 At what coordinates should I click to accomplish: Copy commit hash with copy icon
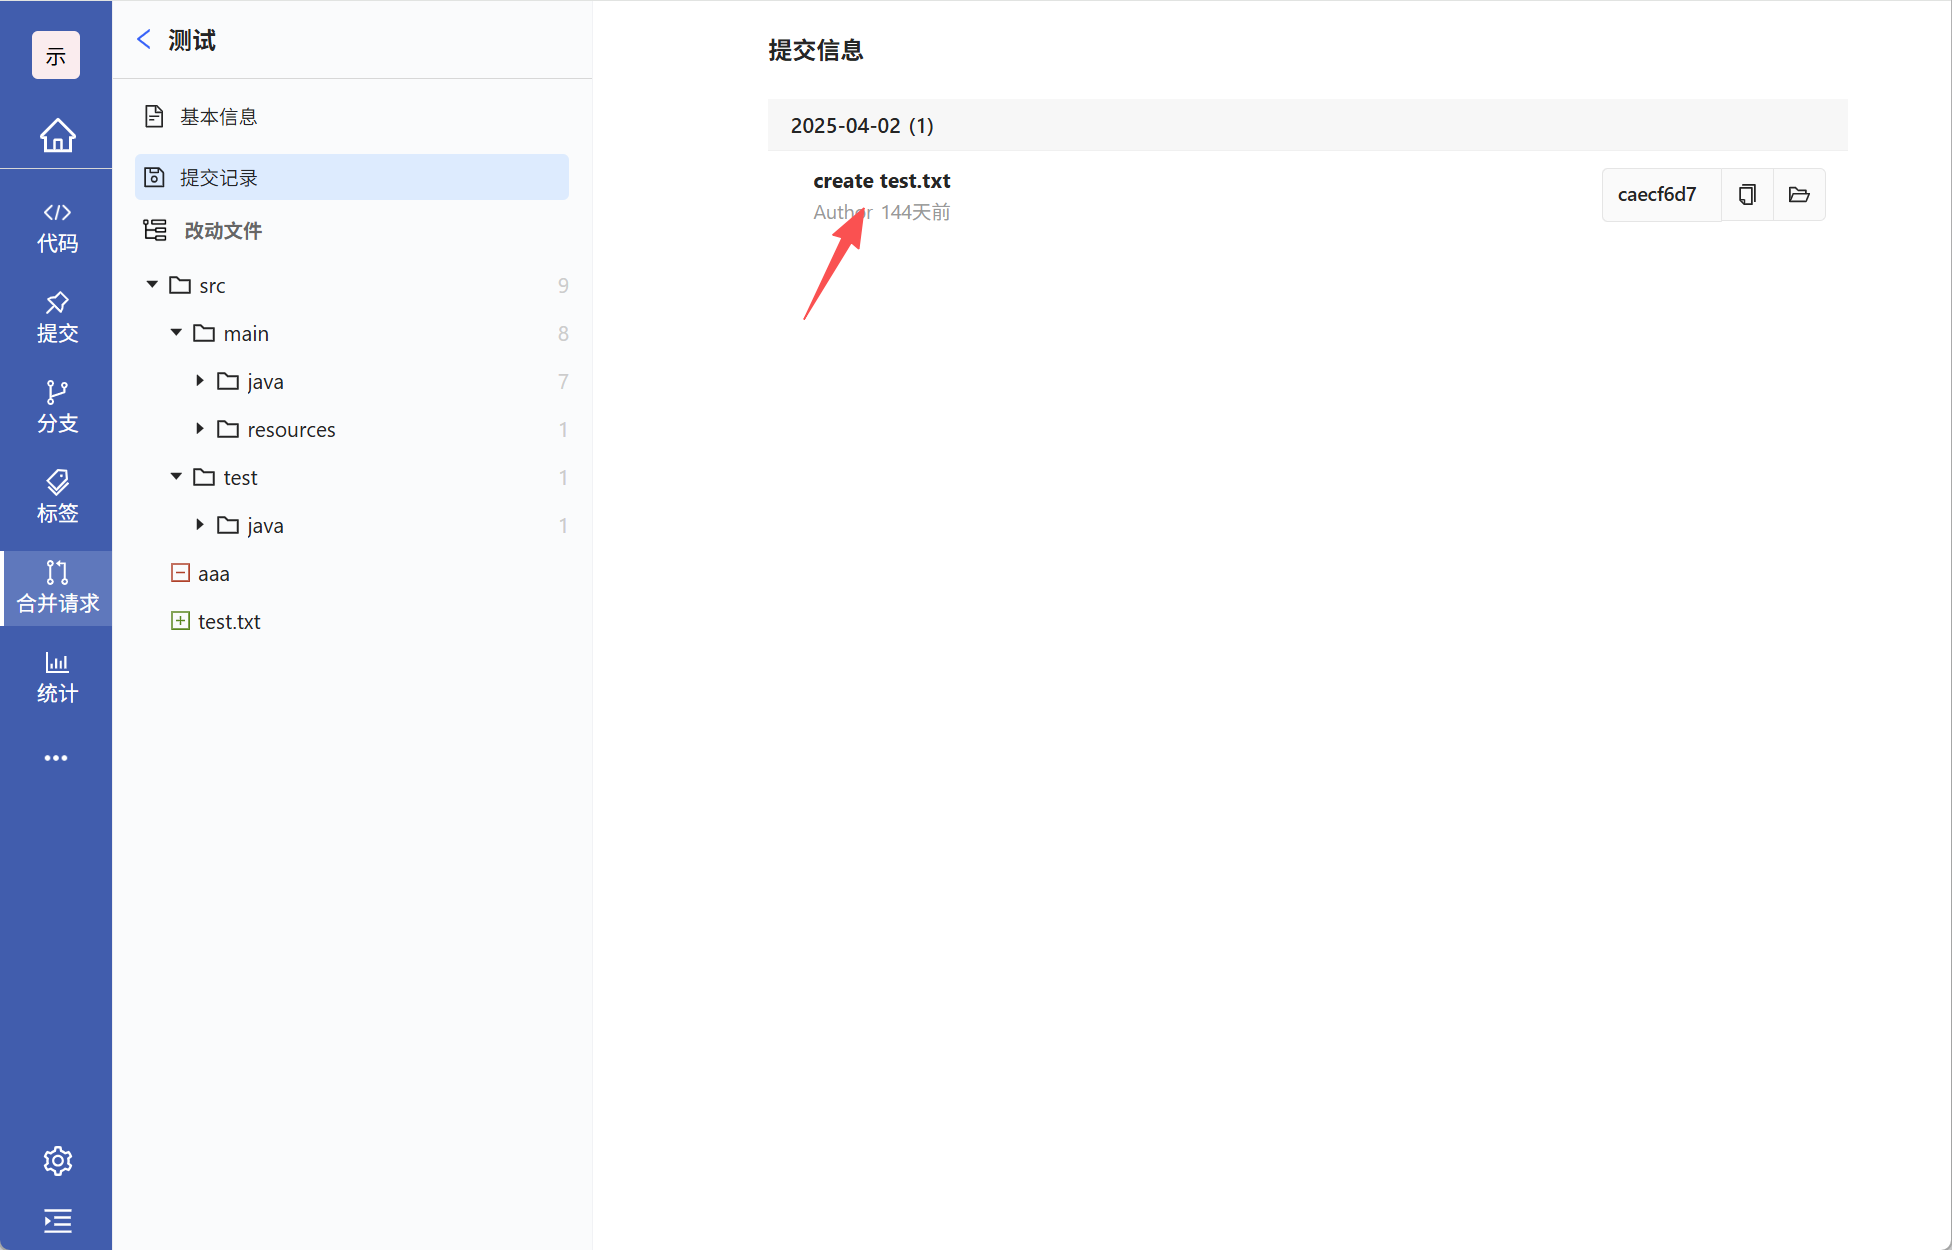[1747, 194]
